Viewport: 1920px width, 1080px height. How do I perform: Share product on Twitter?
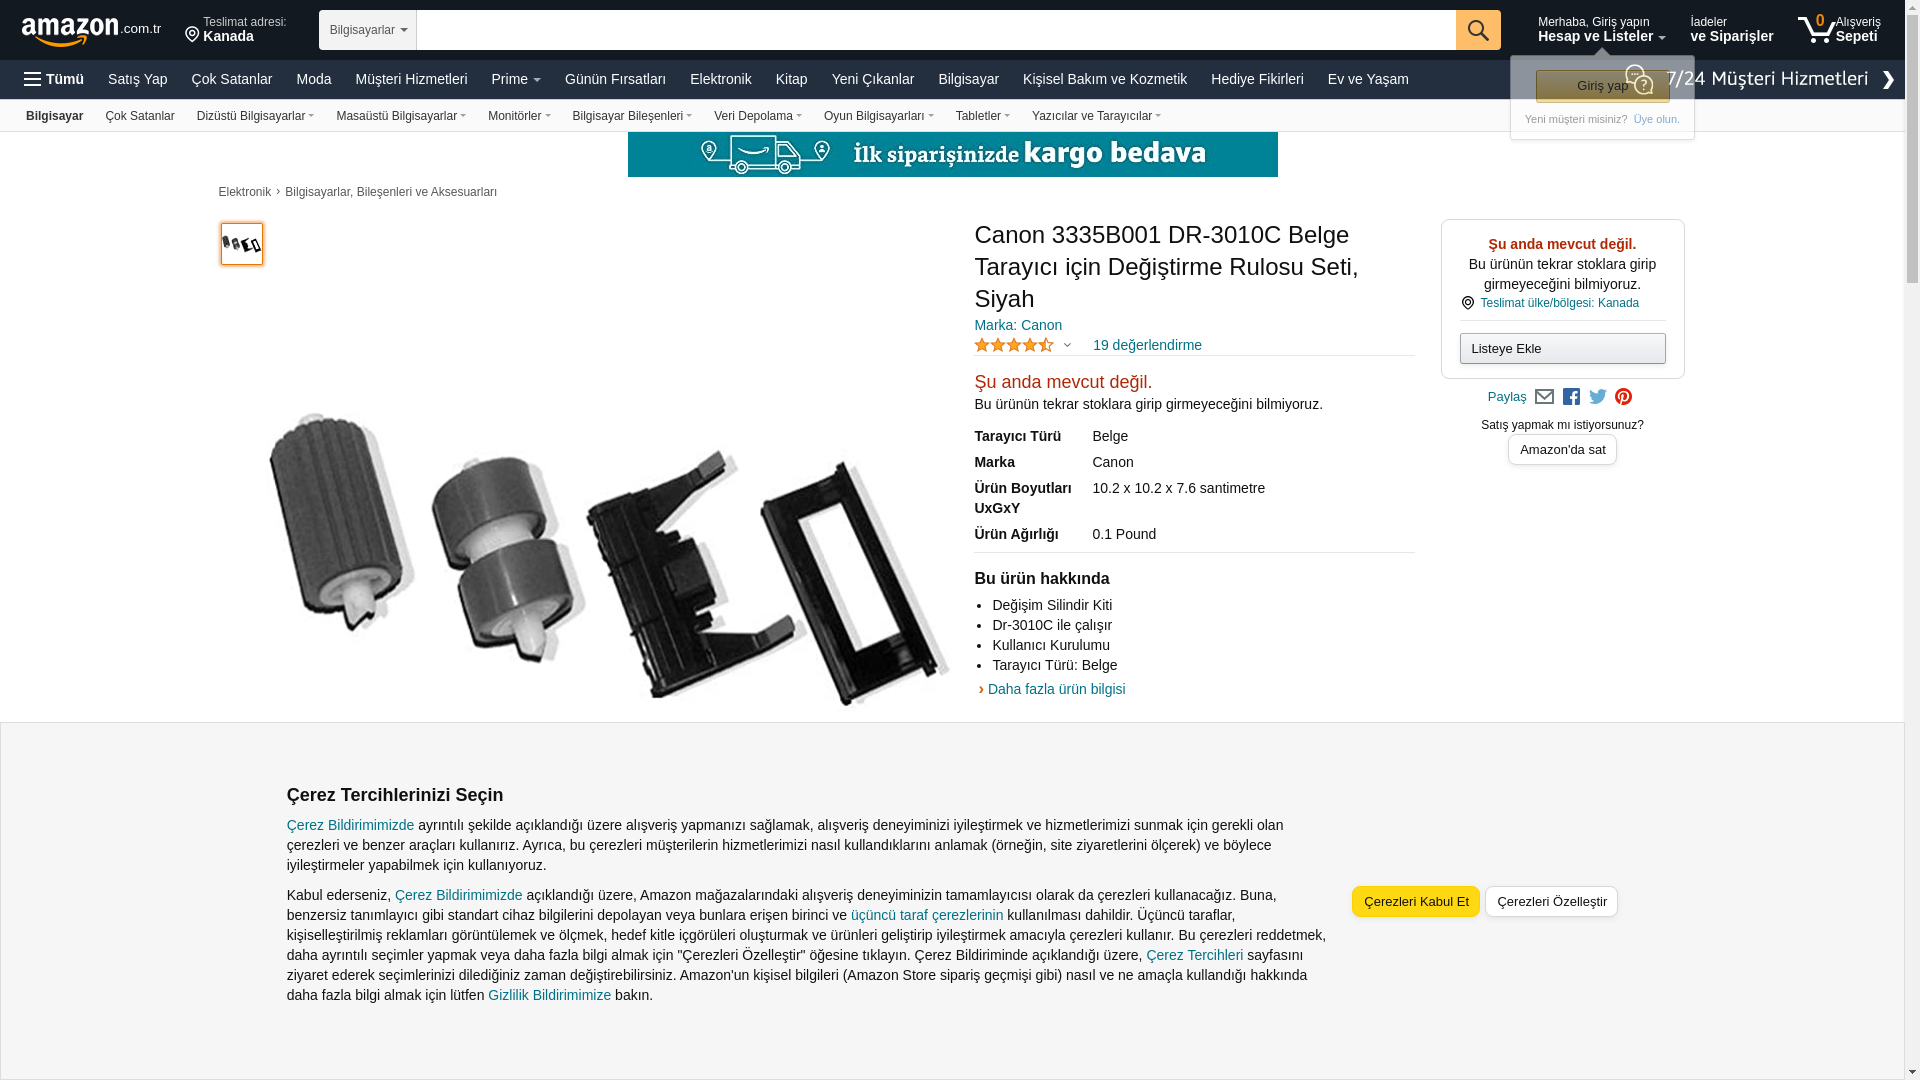1598,397
